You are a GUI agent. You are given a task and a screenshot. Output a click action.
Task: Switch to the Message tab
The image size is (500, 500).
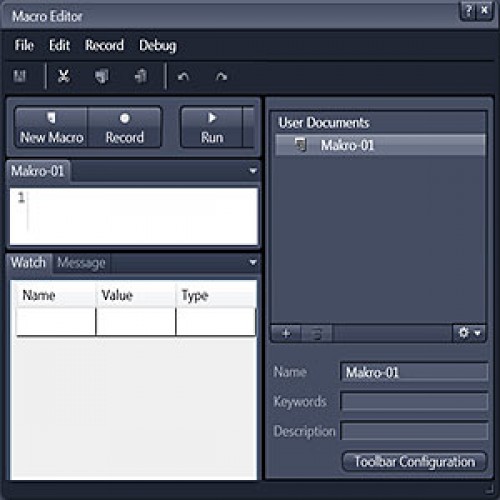81,263
